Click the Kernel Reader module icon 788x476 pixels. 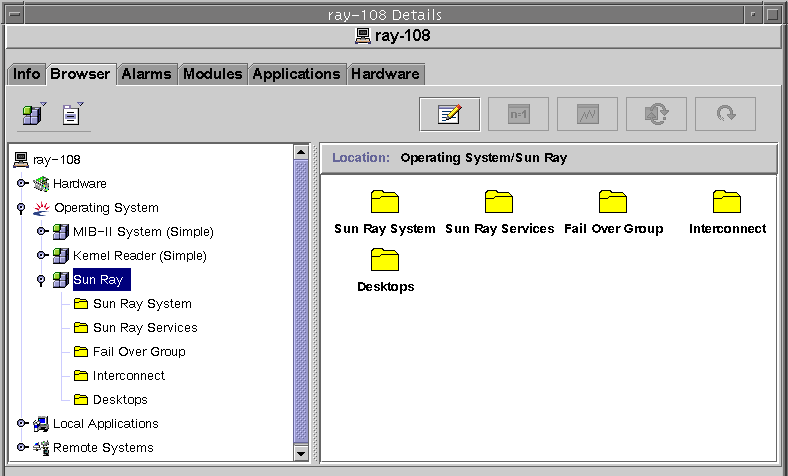pyautogui.click(x=61, y=256)
